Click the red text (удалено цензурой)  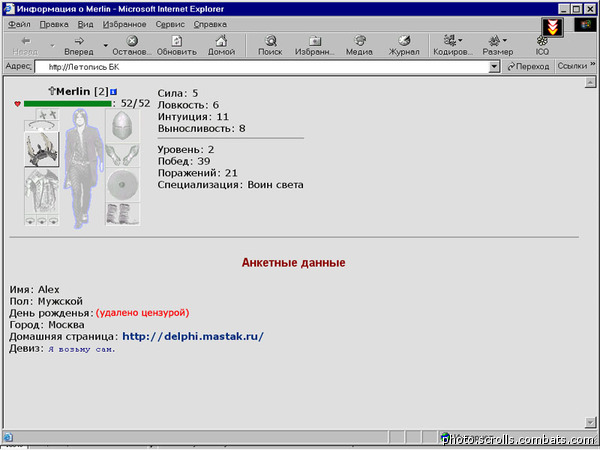click(x=142, y=313)
